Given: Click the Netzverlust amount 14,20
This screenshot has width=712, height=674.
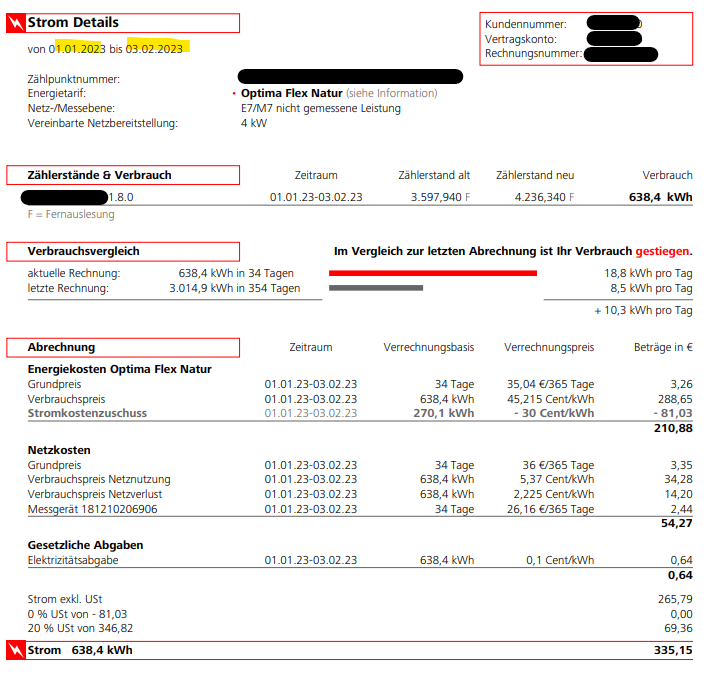Looking at the screenshot, I should click(x=678, y=494).
